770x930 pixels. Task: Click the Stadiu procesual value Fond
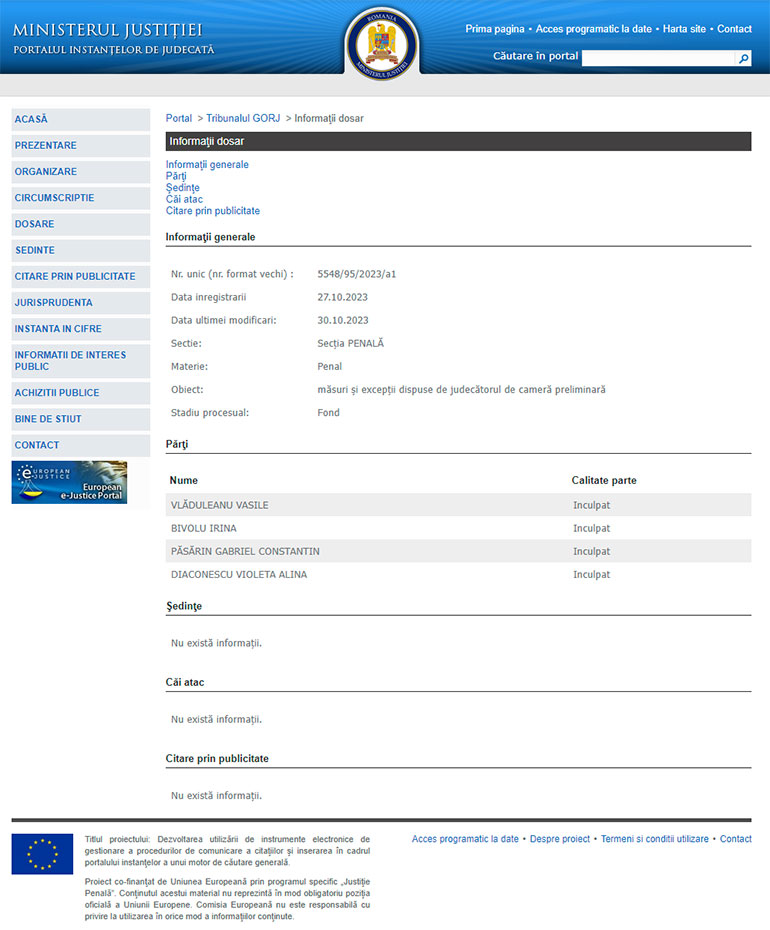329,413
